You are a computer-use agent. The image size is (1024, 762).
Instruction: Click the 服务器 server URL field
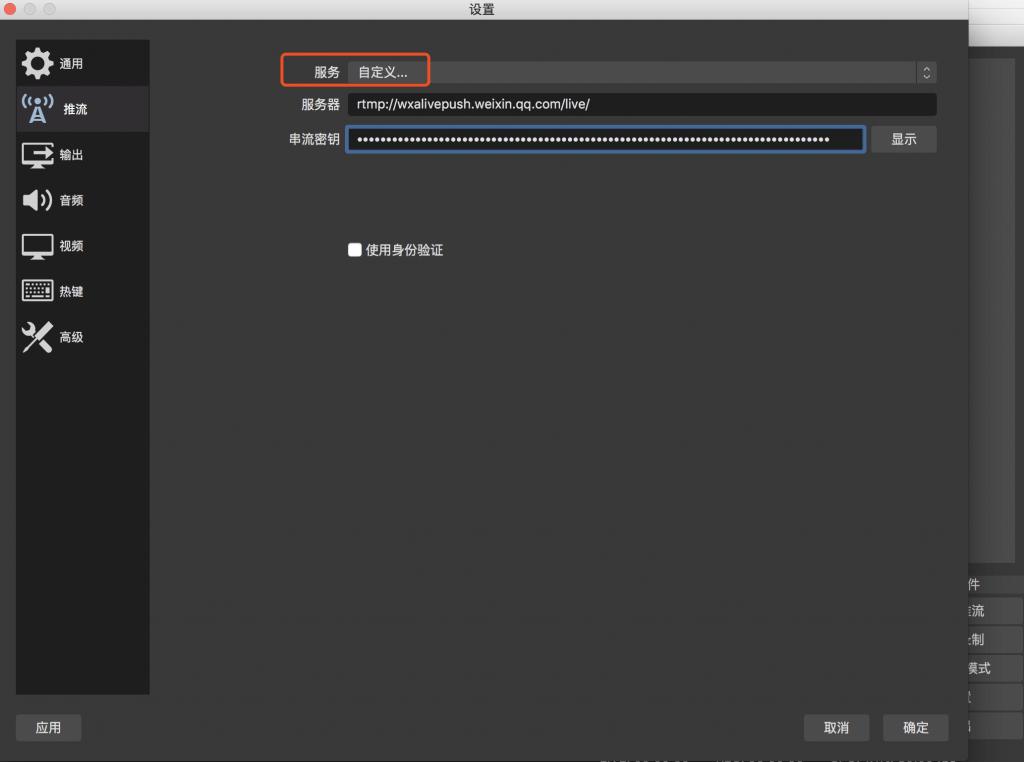(642, 104)
